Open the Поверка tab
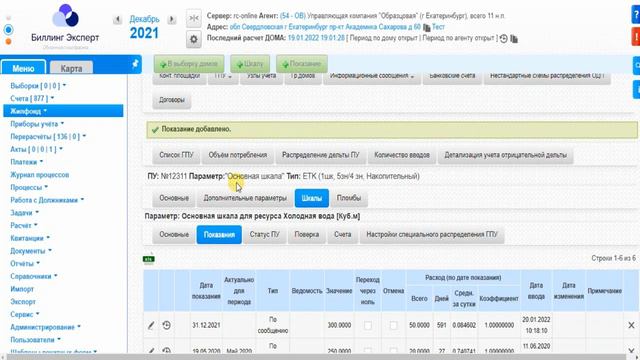640x360 pixels. click(x=307, y=235)
